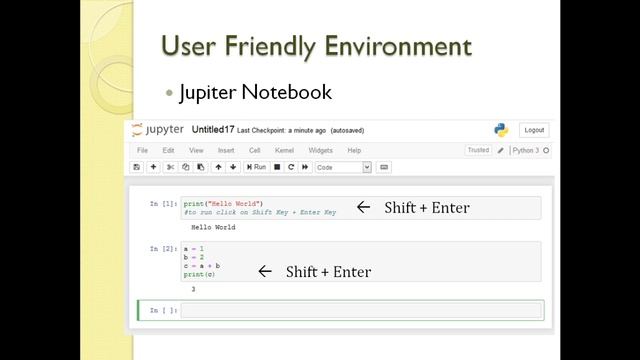
Task: Insert cell below with plus icon
Action: pos(153,167)
